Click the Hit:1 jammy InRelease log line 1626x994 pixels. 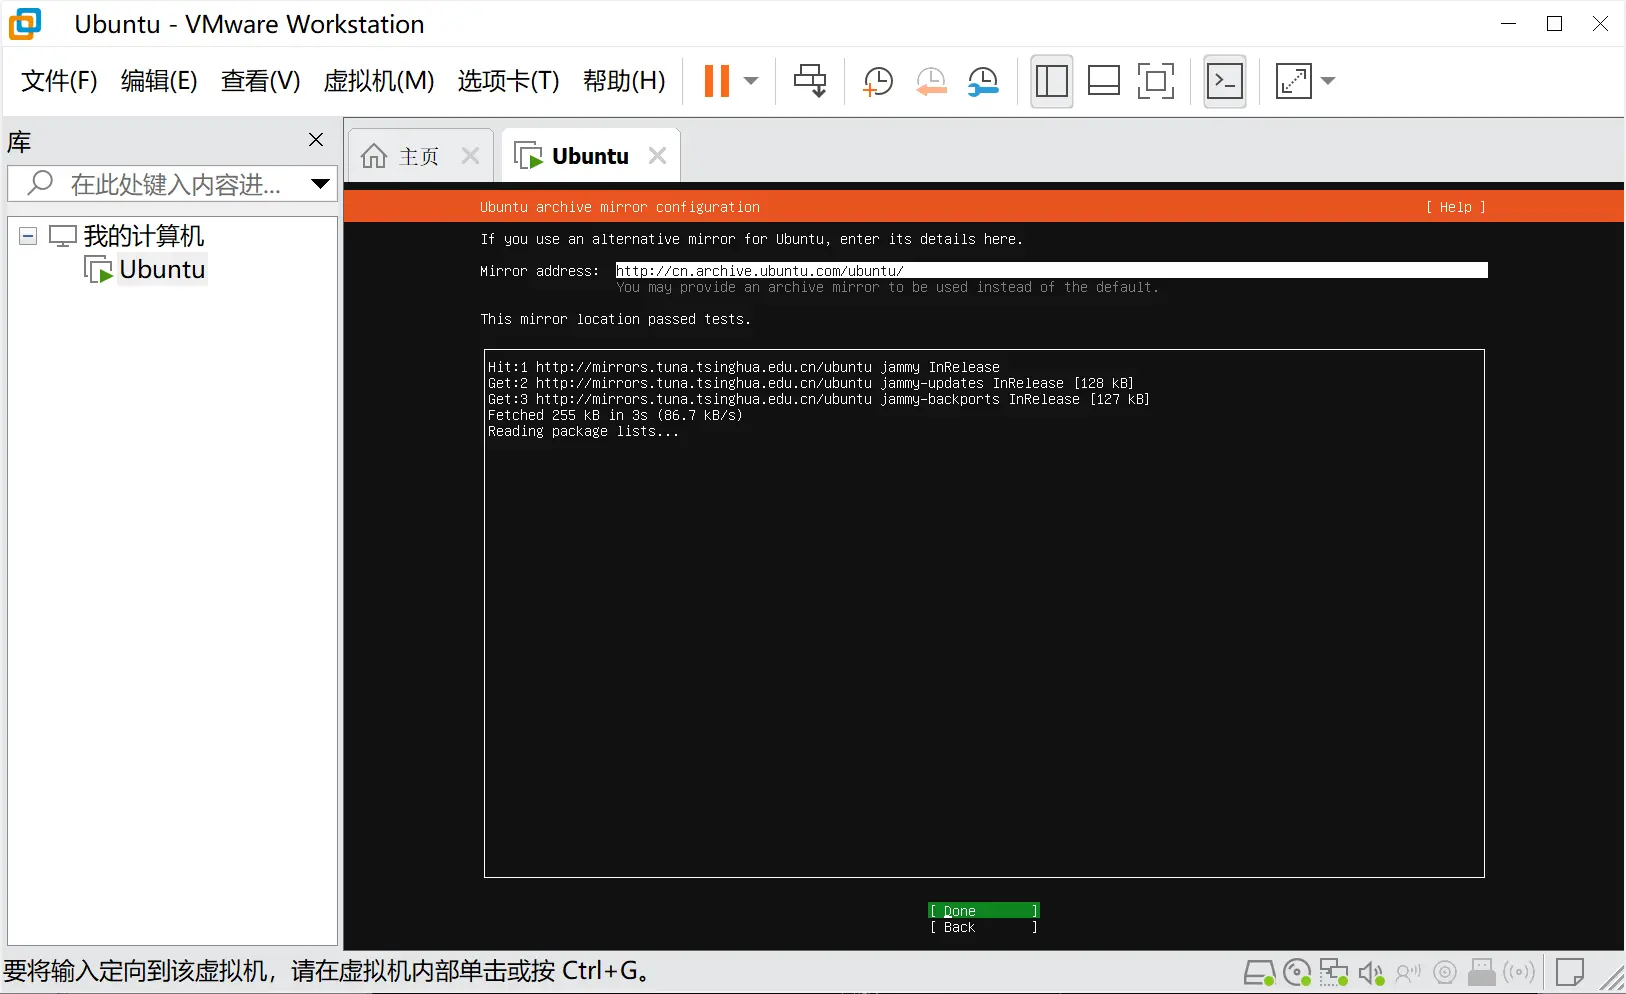[x=744, y=367]
